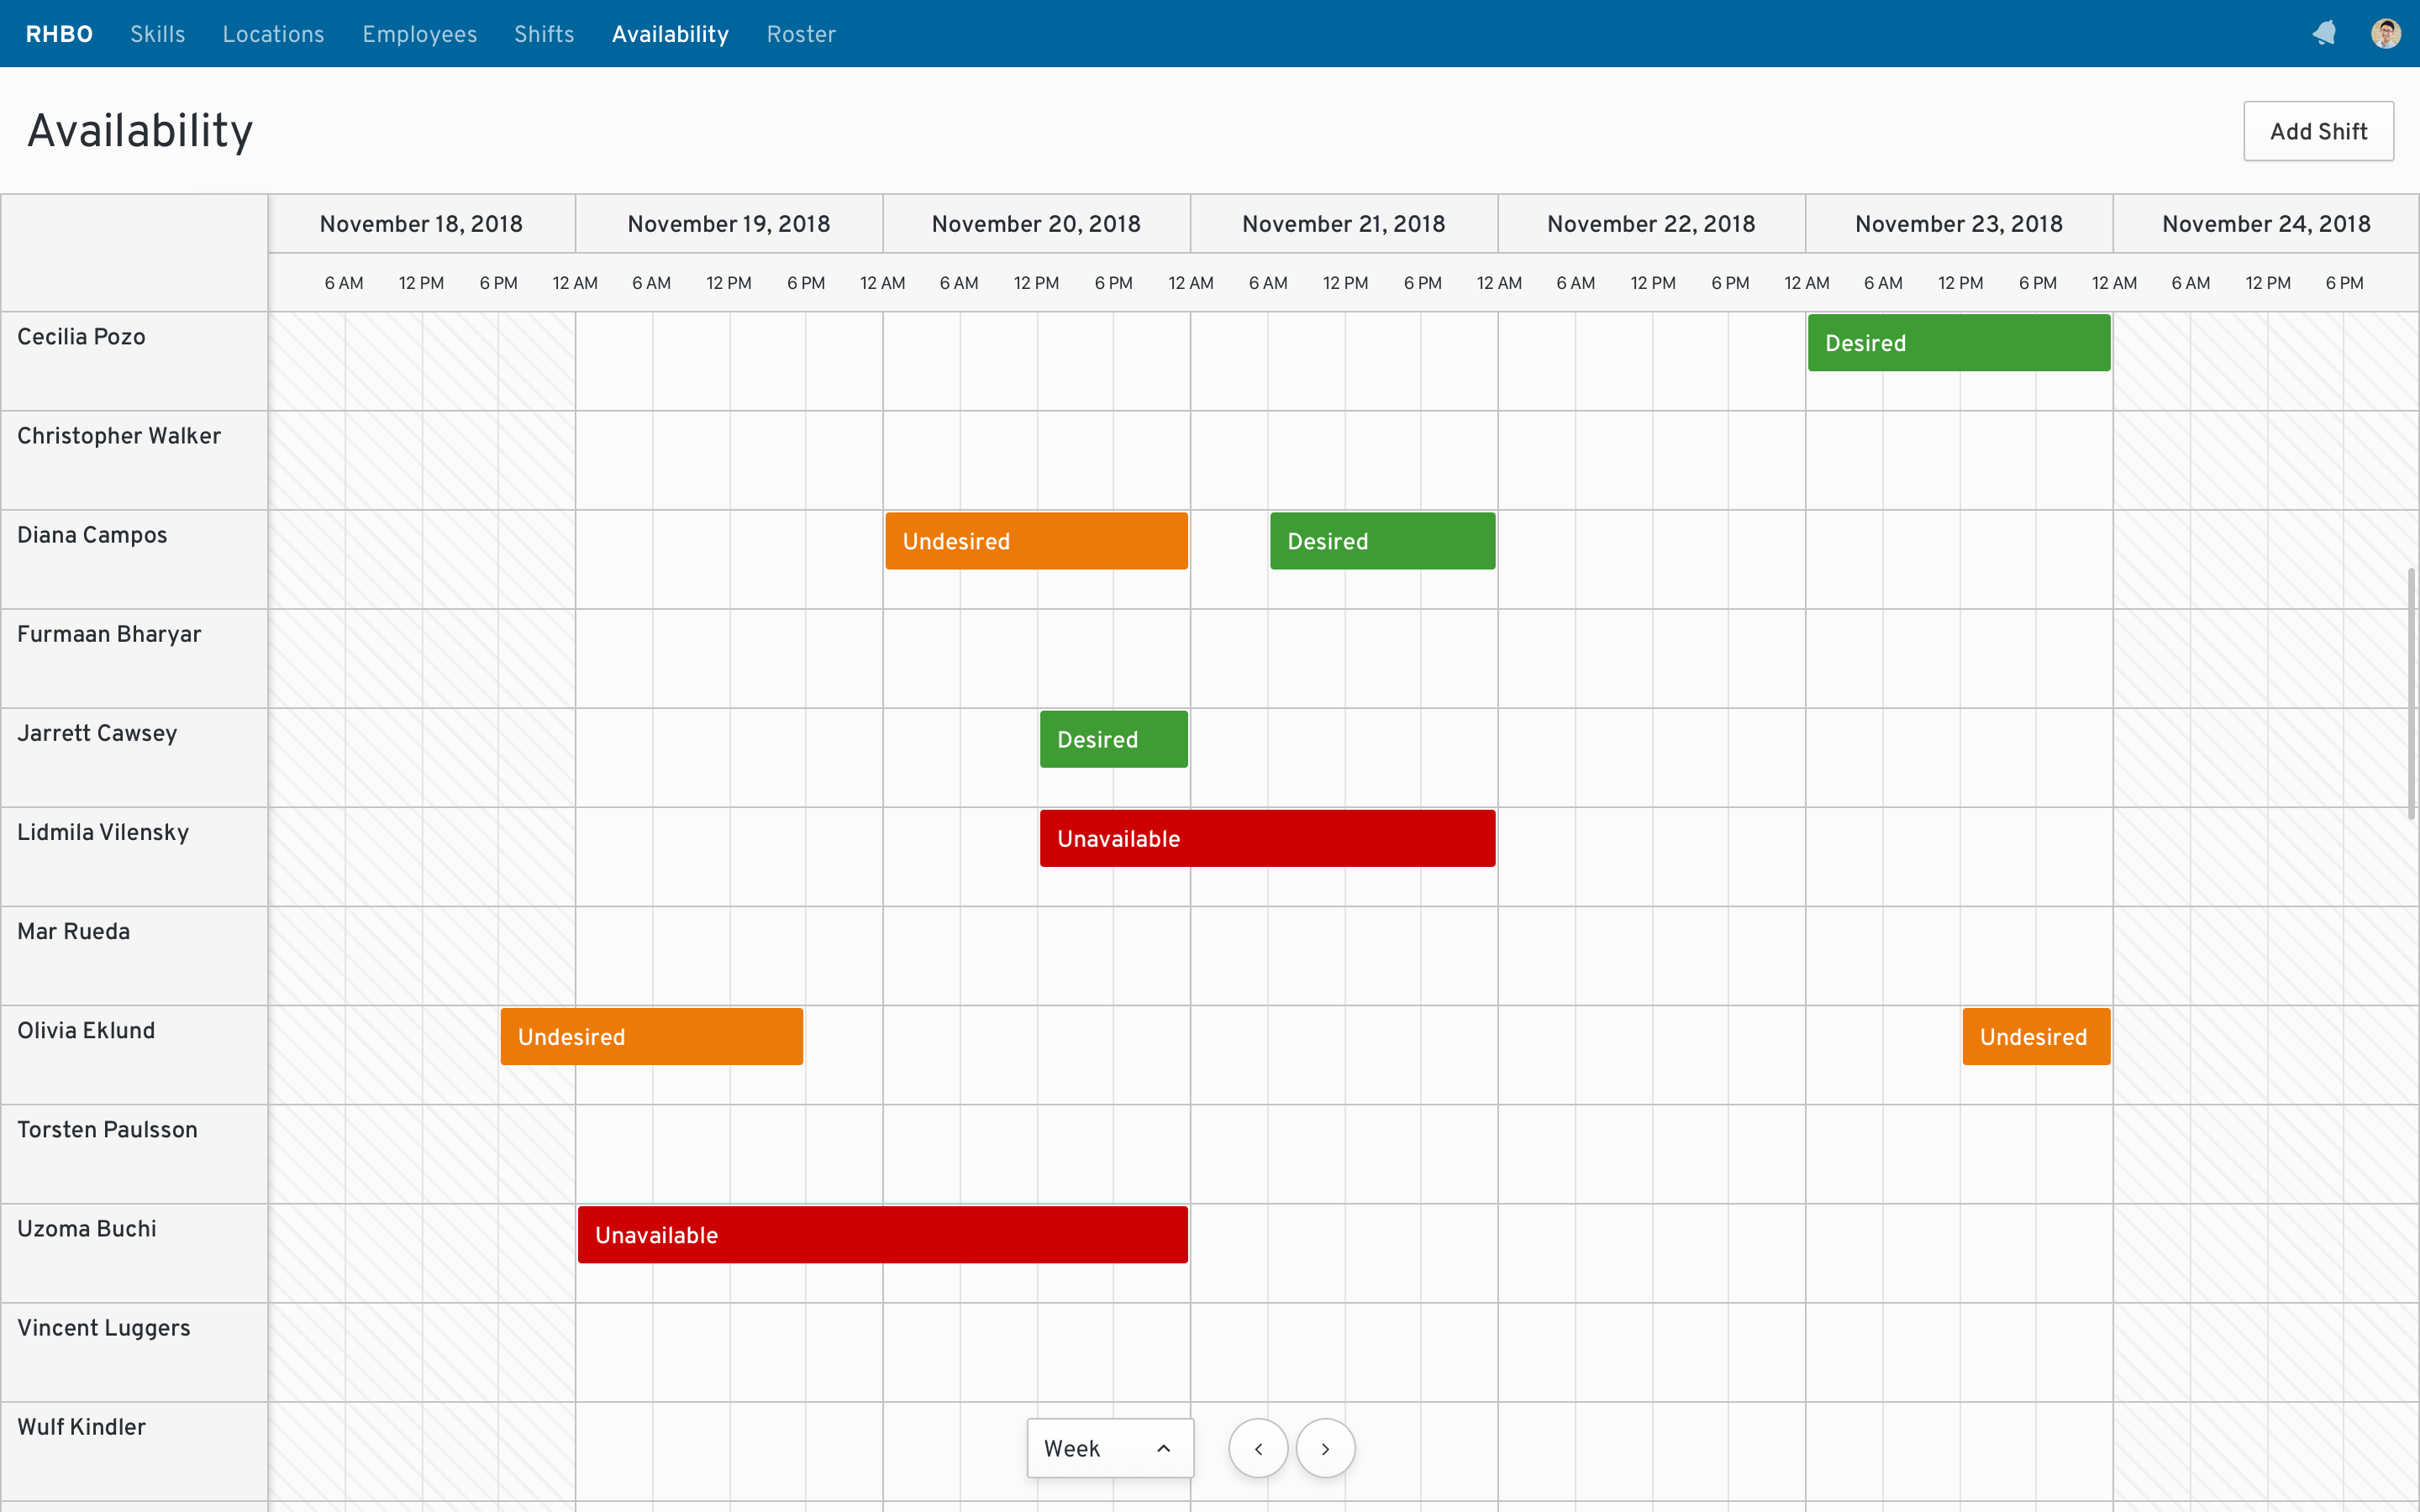This screenshot has height=1512, width=2420.
Task: Click Lidmila Vilensky's Unavailable red block
Action: (1267, 838)
